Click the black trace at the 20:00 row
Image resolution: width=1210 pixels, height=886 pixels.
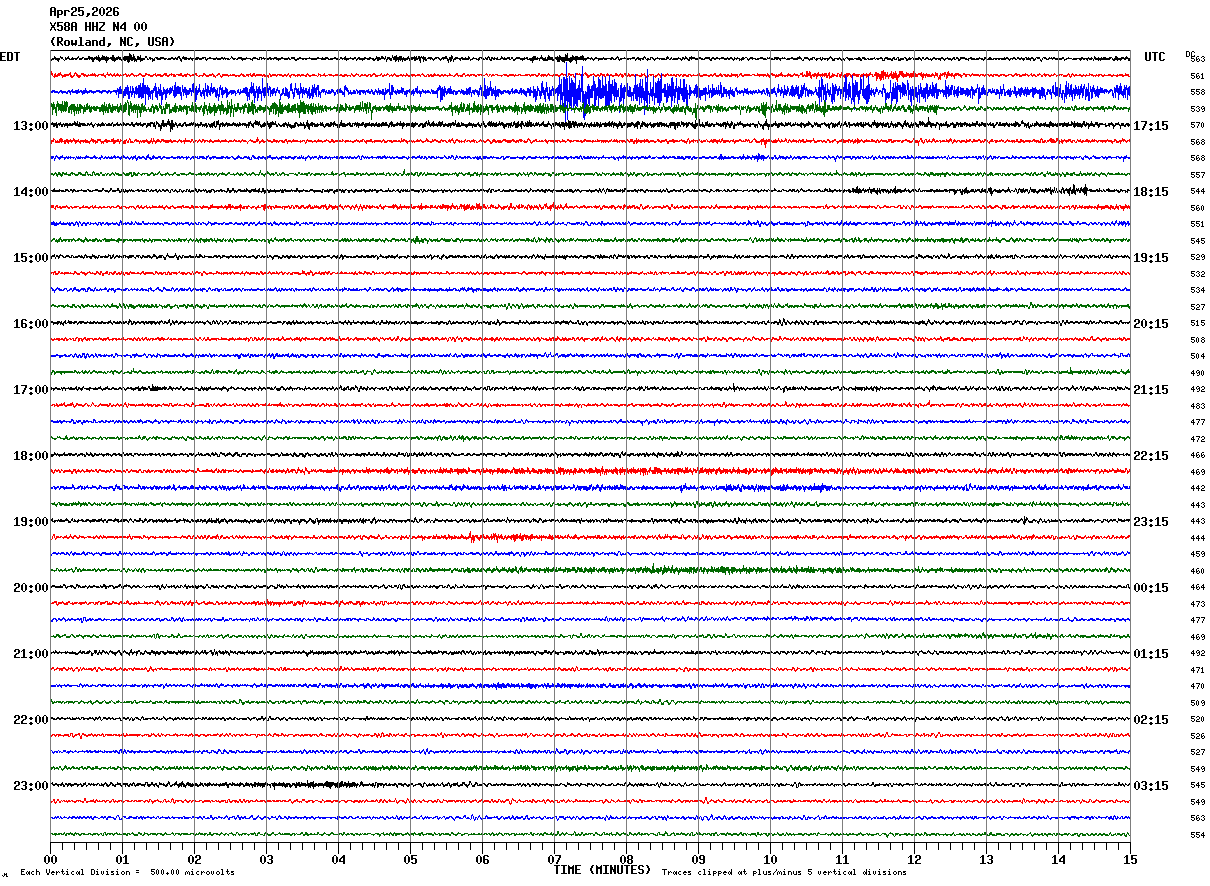tap(590, 587)
